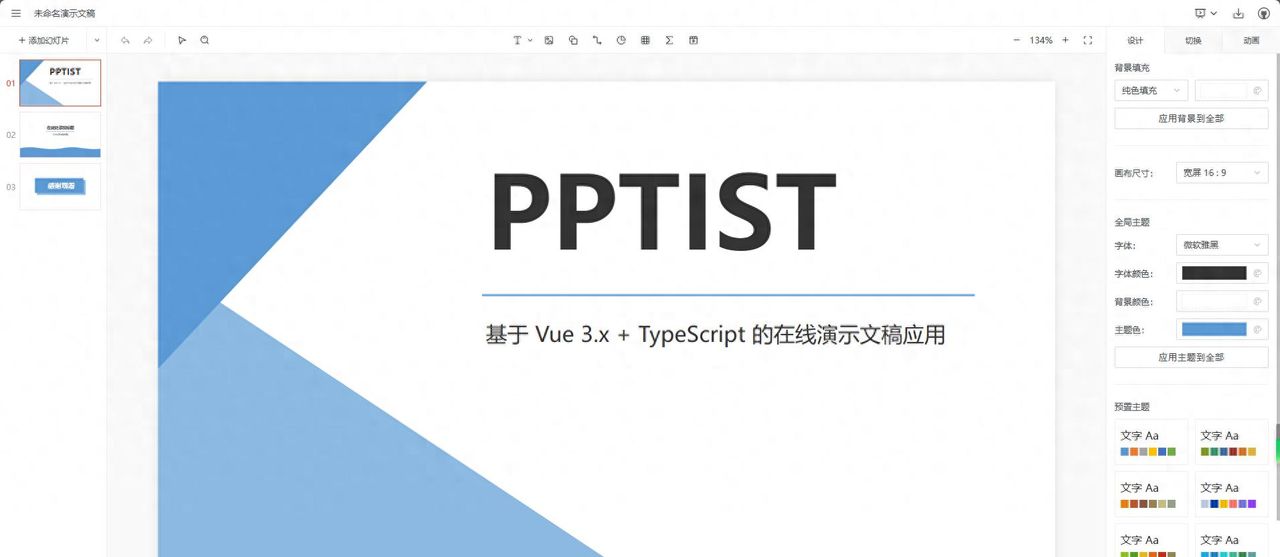The image size is (1280, 557).
Task: Click the 应用主题到全部 button
Action: click(1191, 357)
